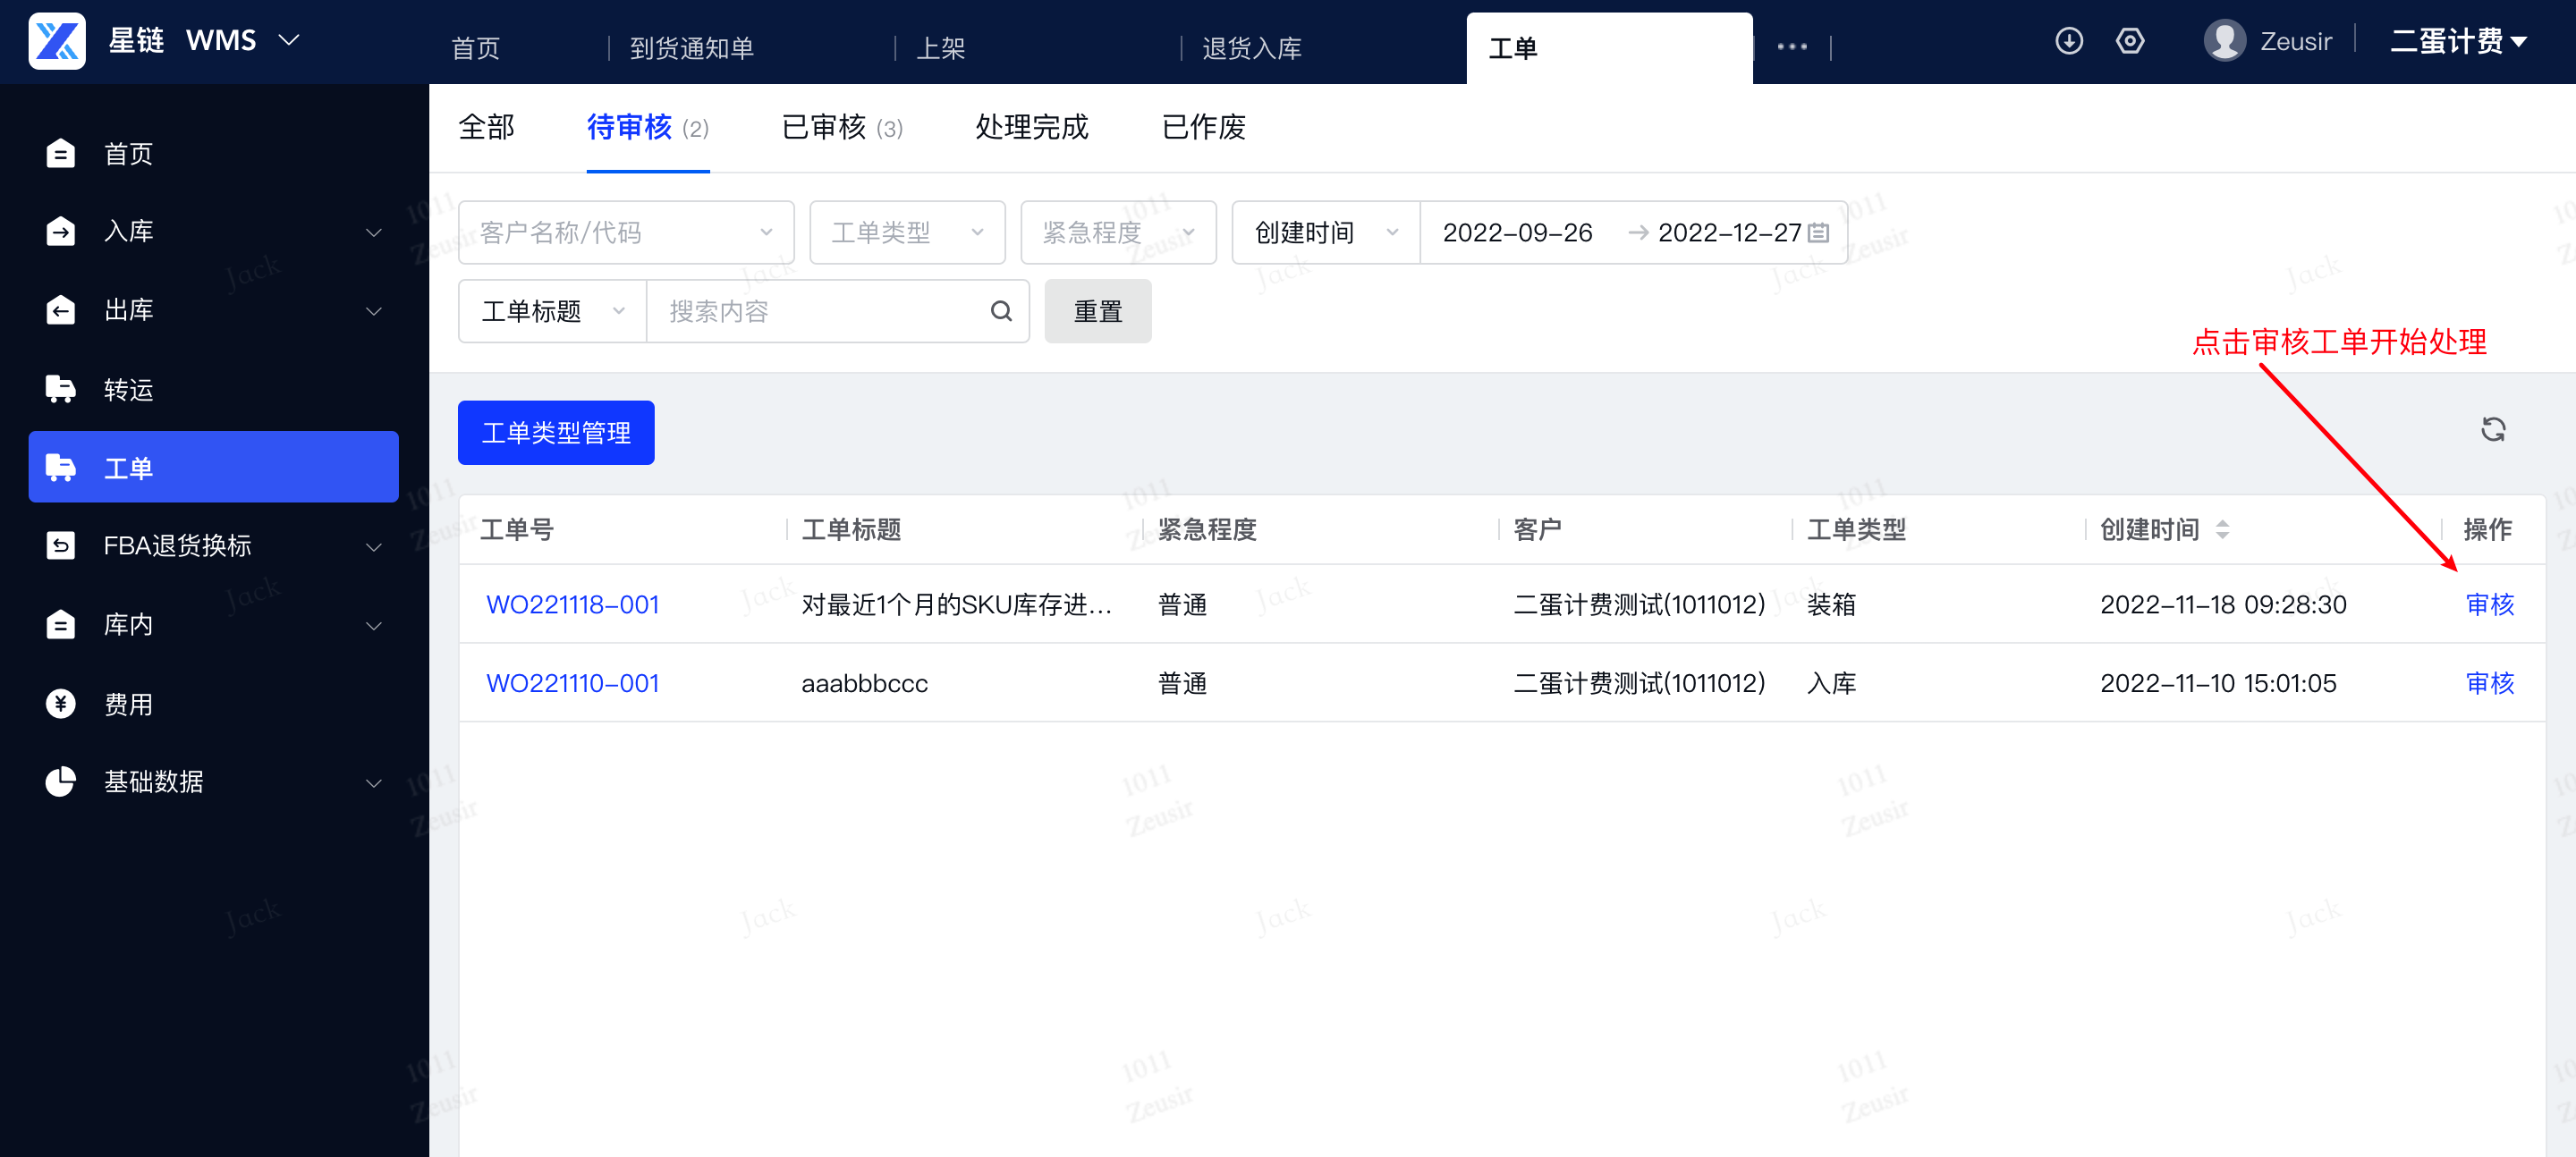The height and width of the screenshot is (1157, 2576).
Task: Click the 2022-11-10 15:01:05 timestamp cell
Action: (2218, 684)
